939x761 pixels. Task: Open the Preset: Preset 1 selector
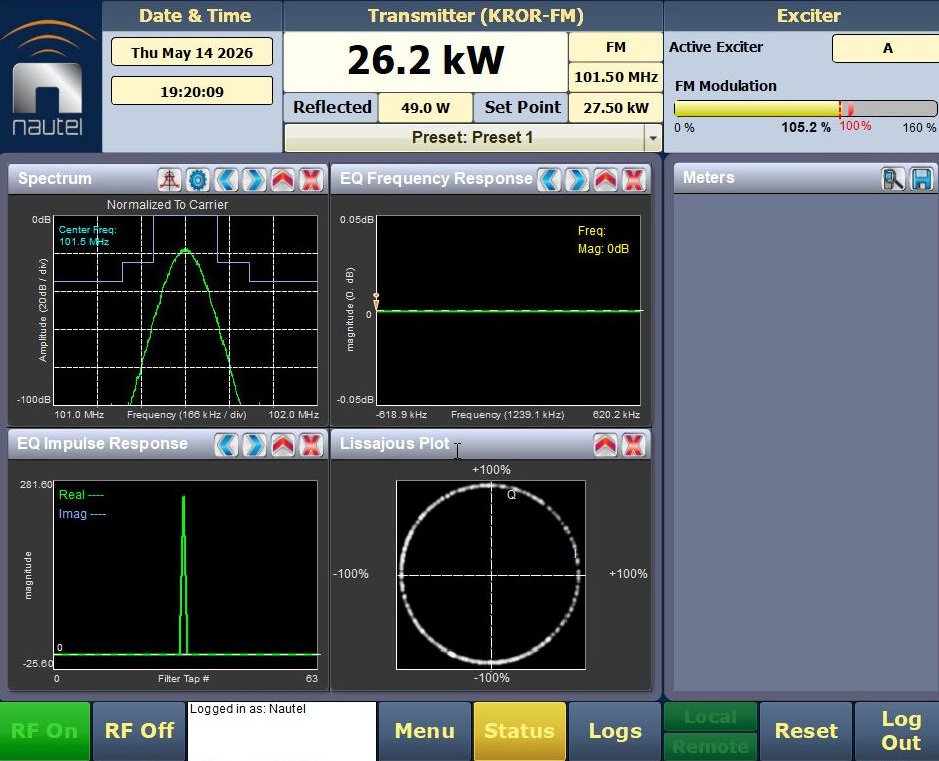click(472, 138)
